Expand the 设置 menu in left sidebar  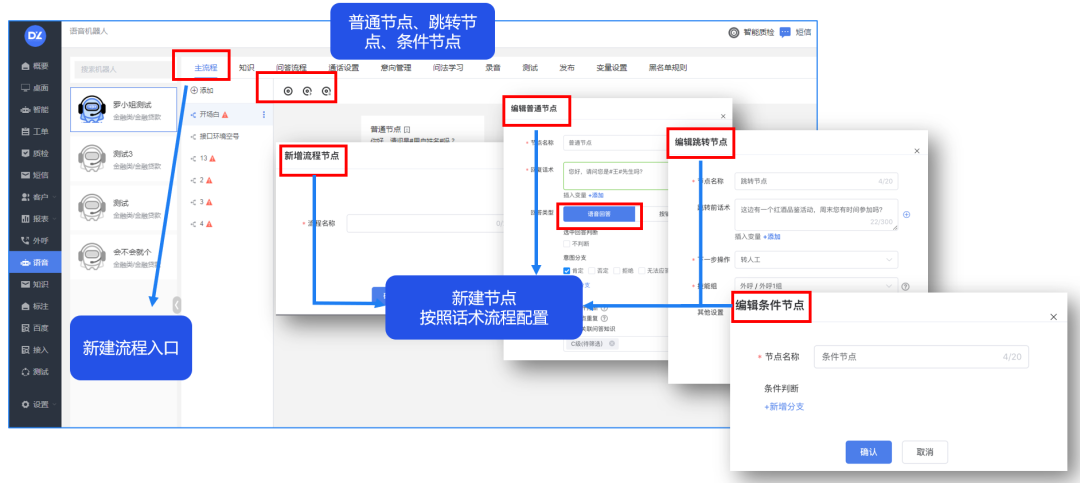[x=35, y=404]
